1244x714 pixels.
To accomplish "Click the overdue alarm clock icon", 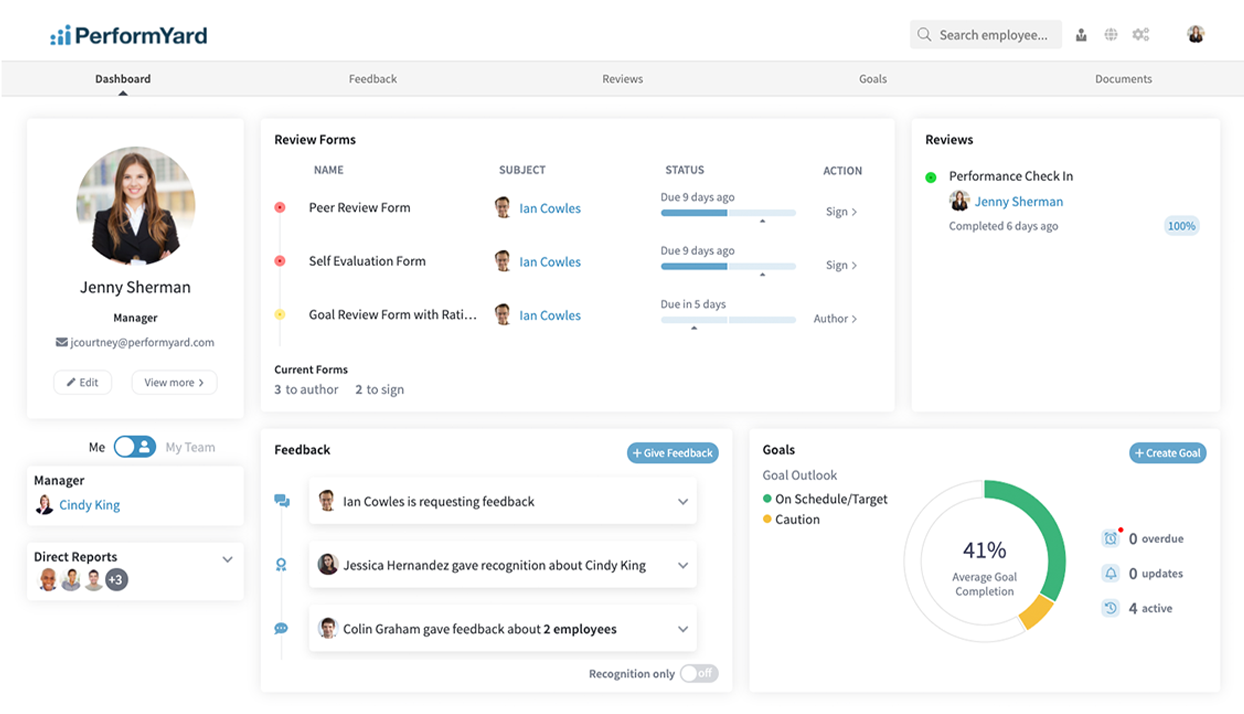I will pyautogui.click(x=1110, y=539).
